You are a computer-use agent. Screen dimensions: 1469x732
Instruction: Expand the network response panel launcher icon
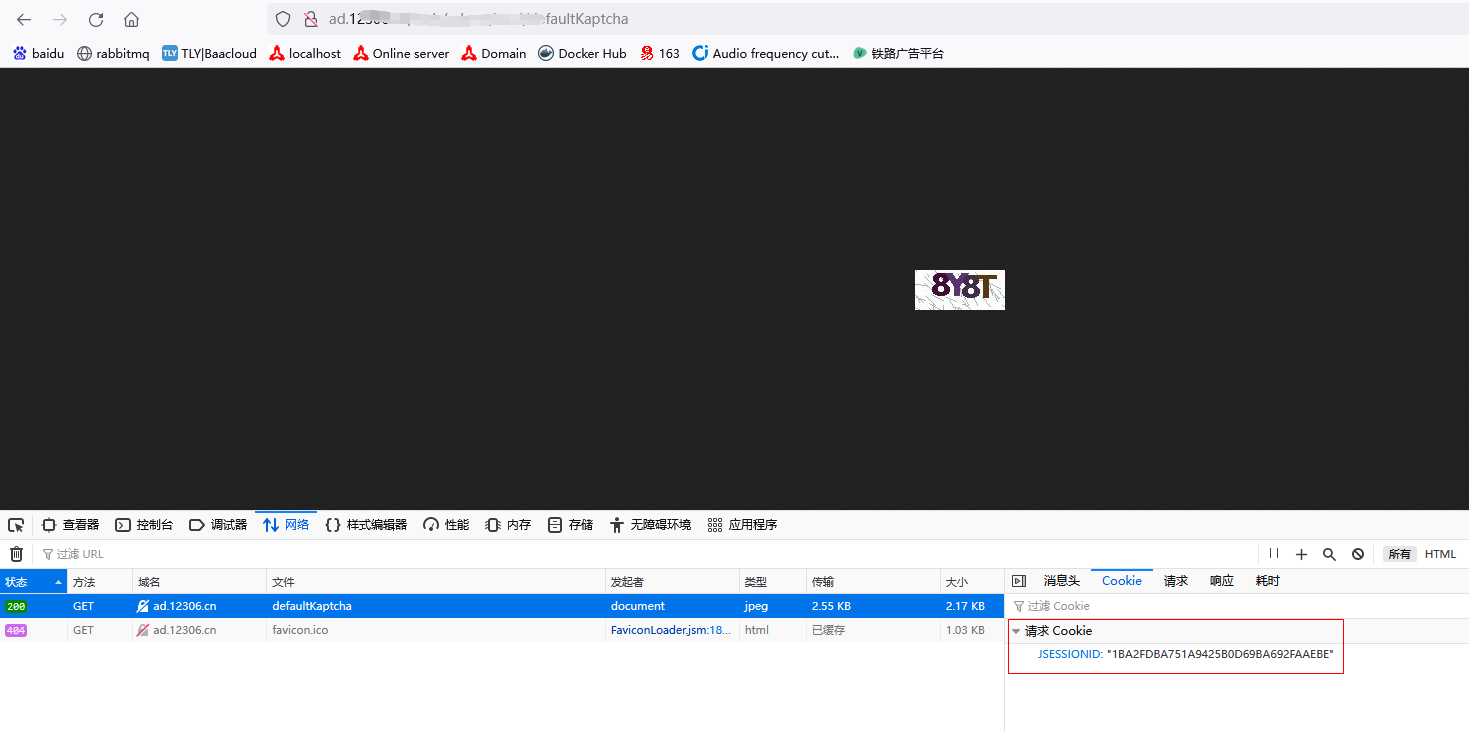[x=1018, y=580]
